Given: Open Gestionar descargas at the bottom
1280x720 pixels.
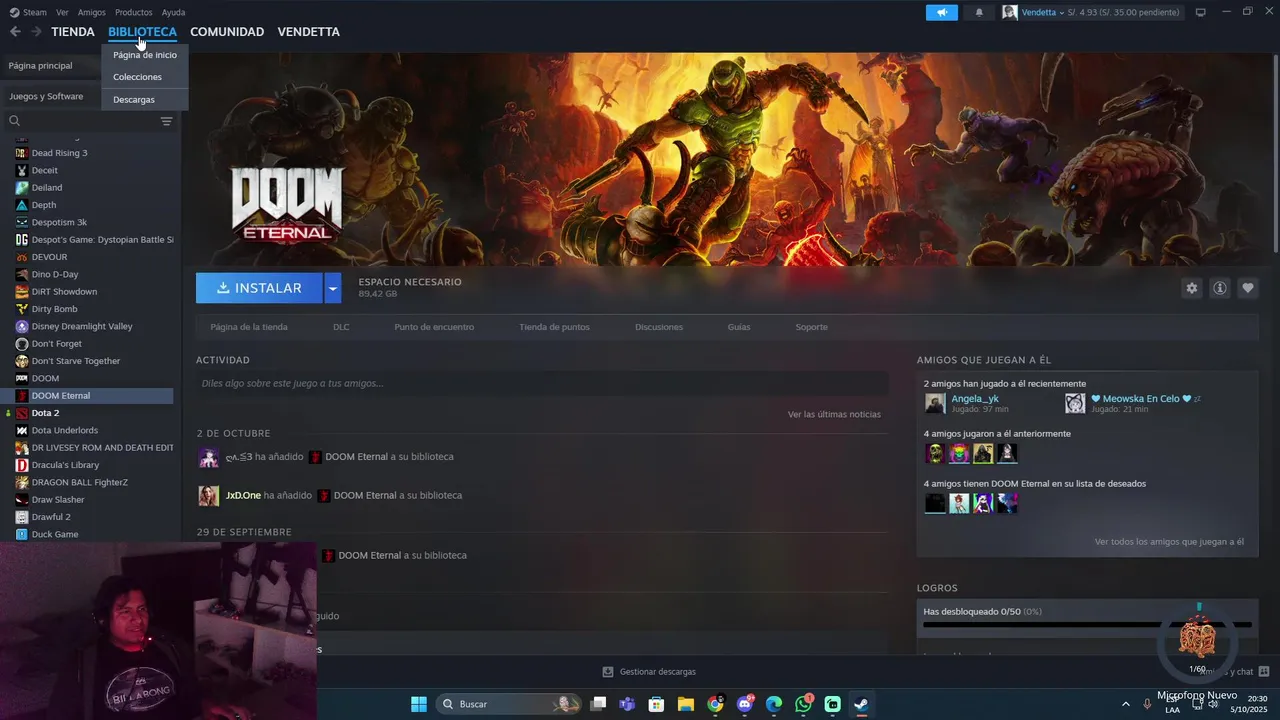Looking at the screenshot, I should (x=649, y=672).
